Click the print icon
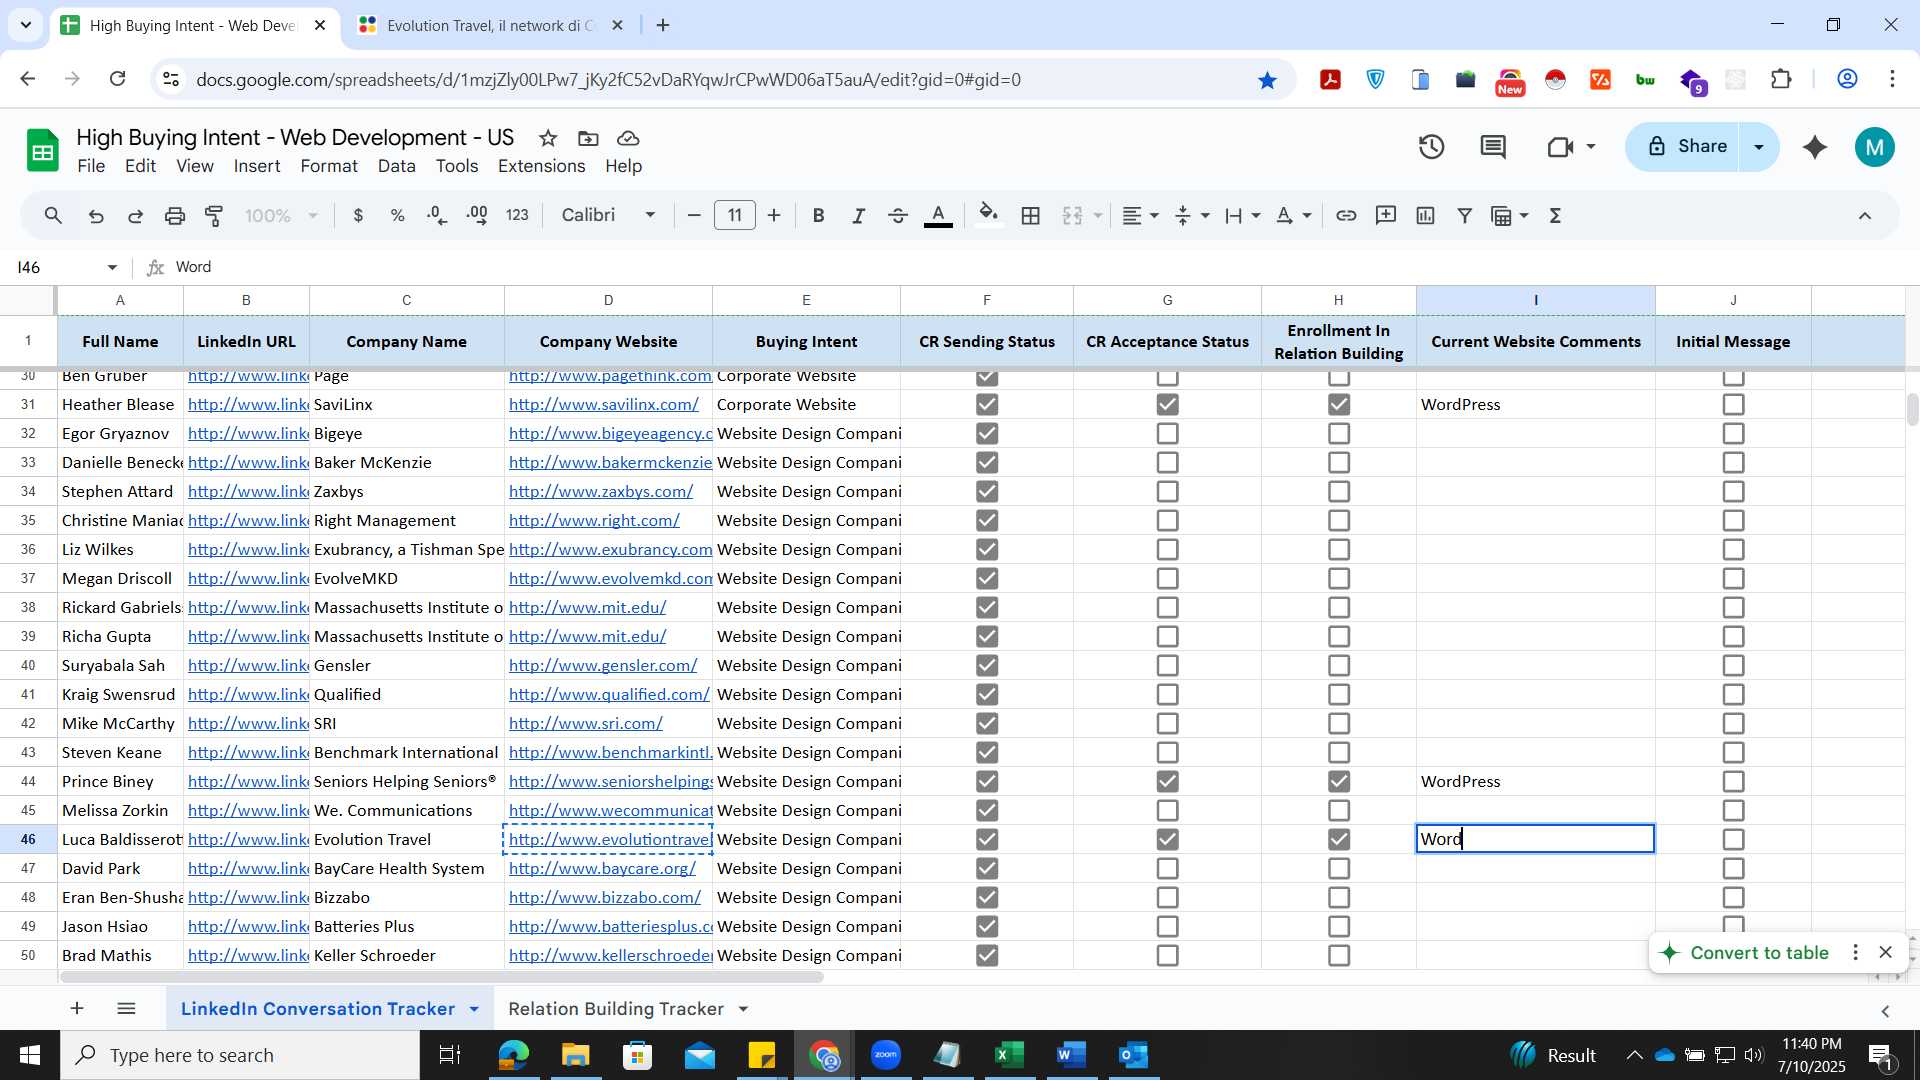1920x1080 pixels. coord(175,216)
